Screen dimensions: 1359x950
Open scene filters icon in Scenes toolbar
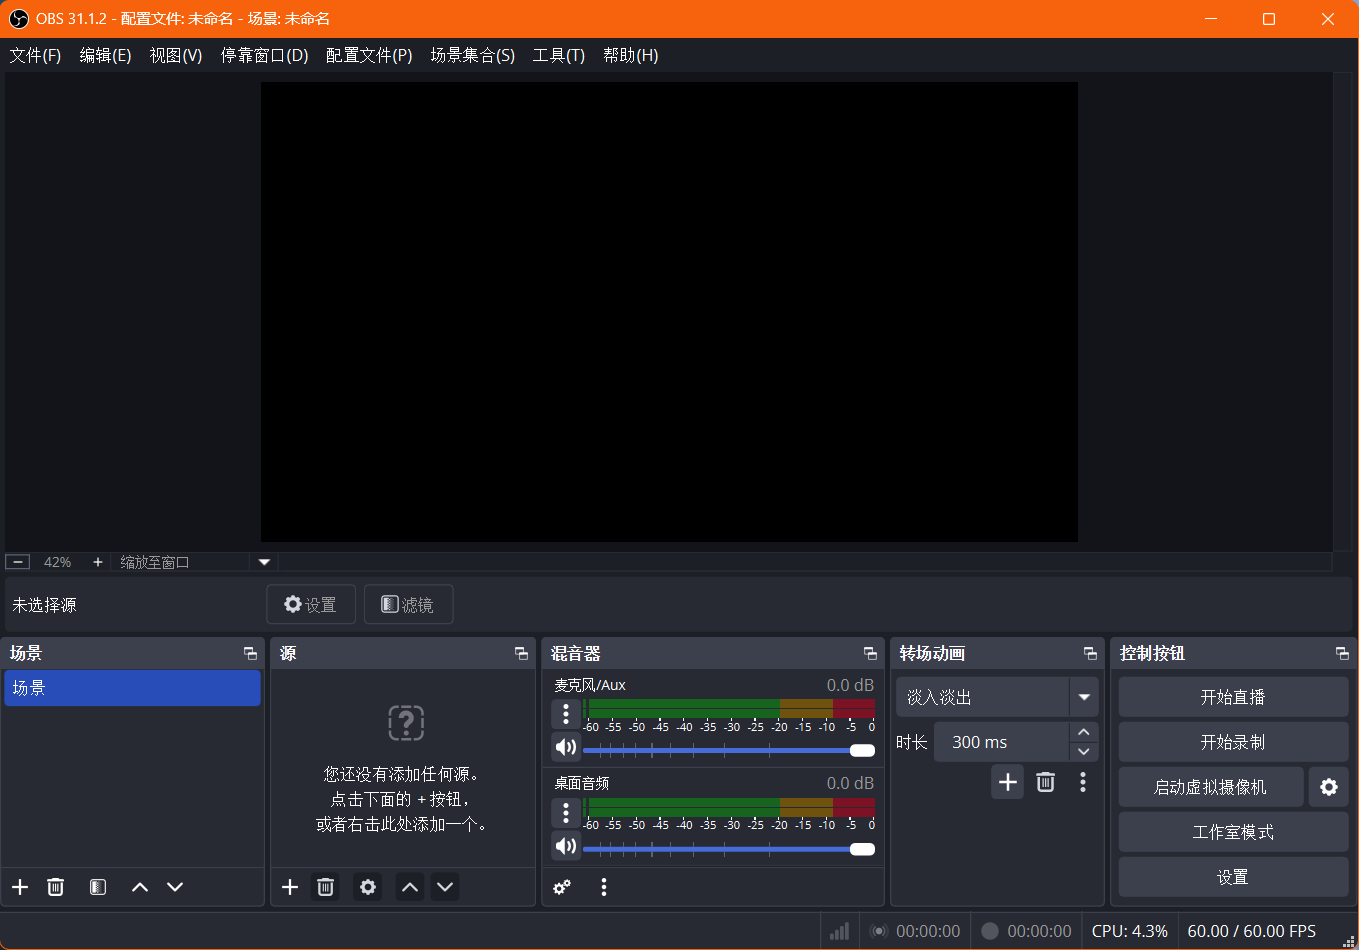[97, 886]
